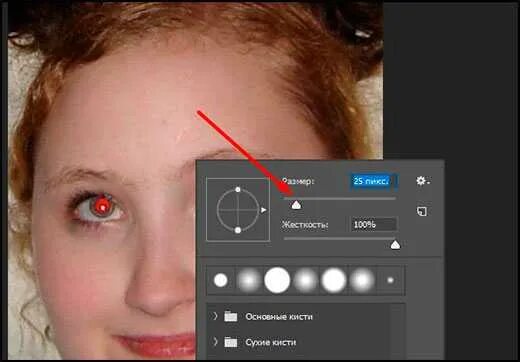Expand the Сухие кисти folder chevron
Viewport: 520px width, 362px height.
click(x=215, y=342)
